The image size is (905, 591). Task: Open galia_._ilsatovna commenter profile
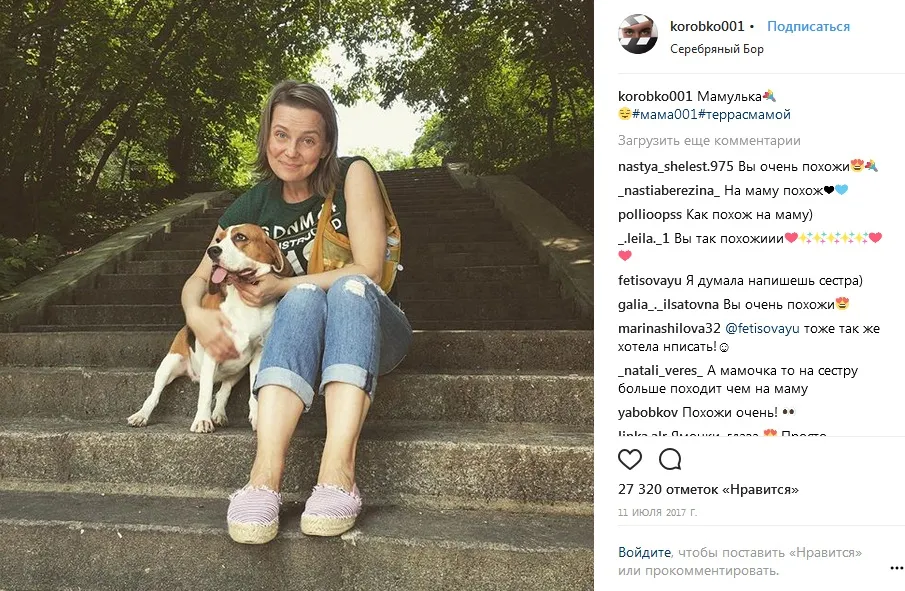tap(668, 305)
